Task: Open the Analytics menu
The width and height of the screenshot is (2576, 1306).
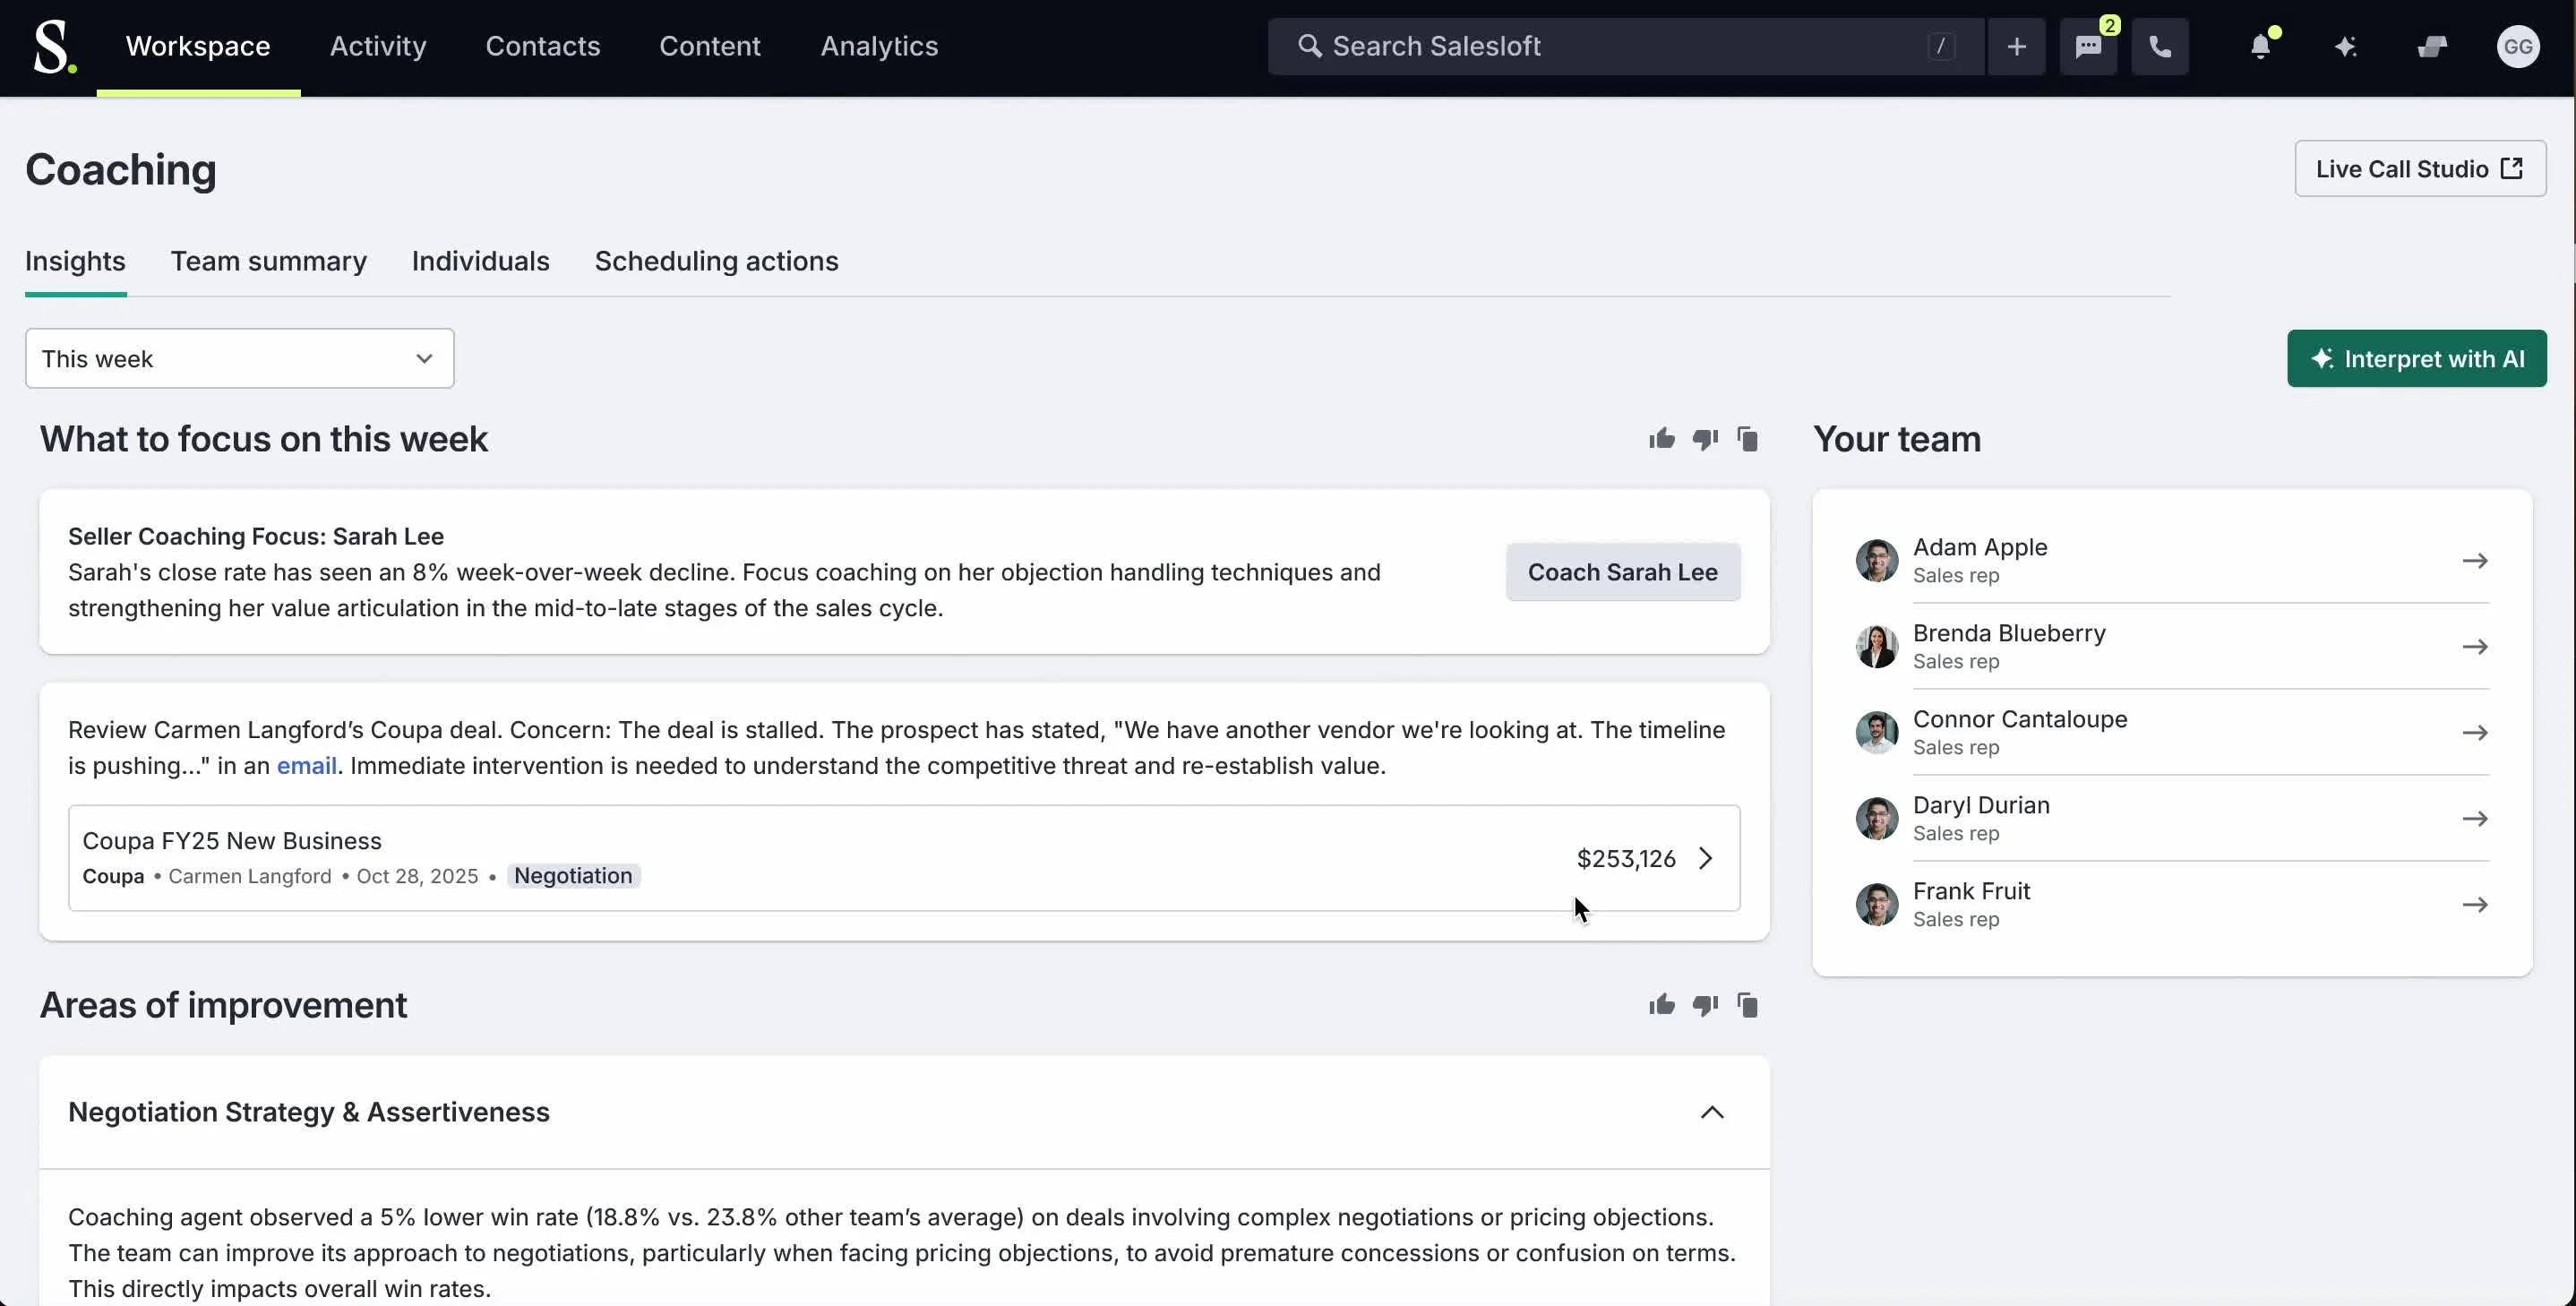Action: pyautogui.click(x=879, y=47)
